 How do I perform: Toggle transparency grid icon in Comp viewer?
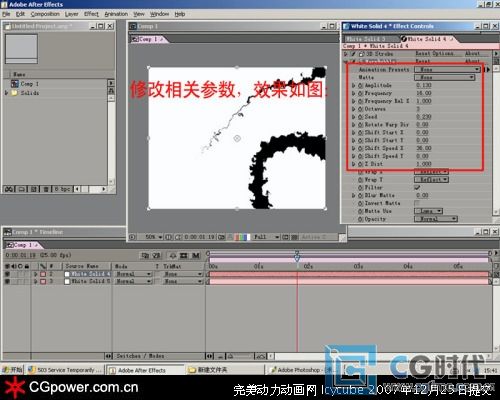[x=294, y=237]
